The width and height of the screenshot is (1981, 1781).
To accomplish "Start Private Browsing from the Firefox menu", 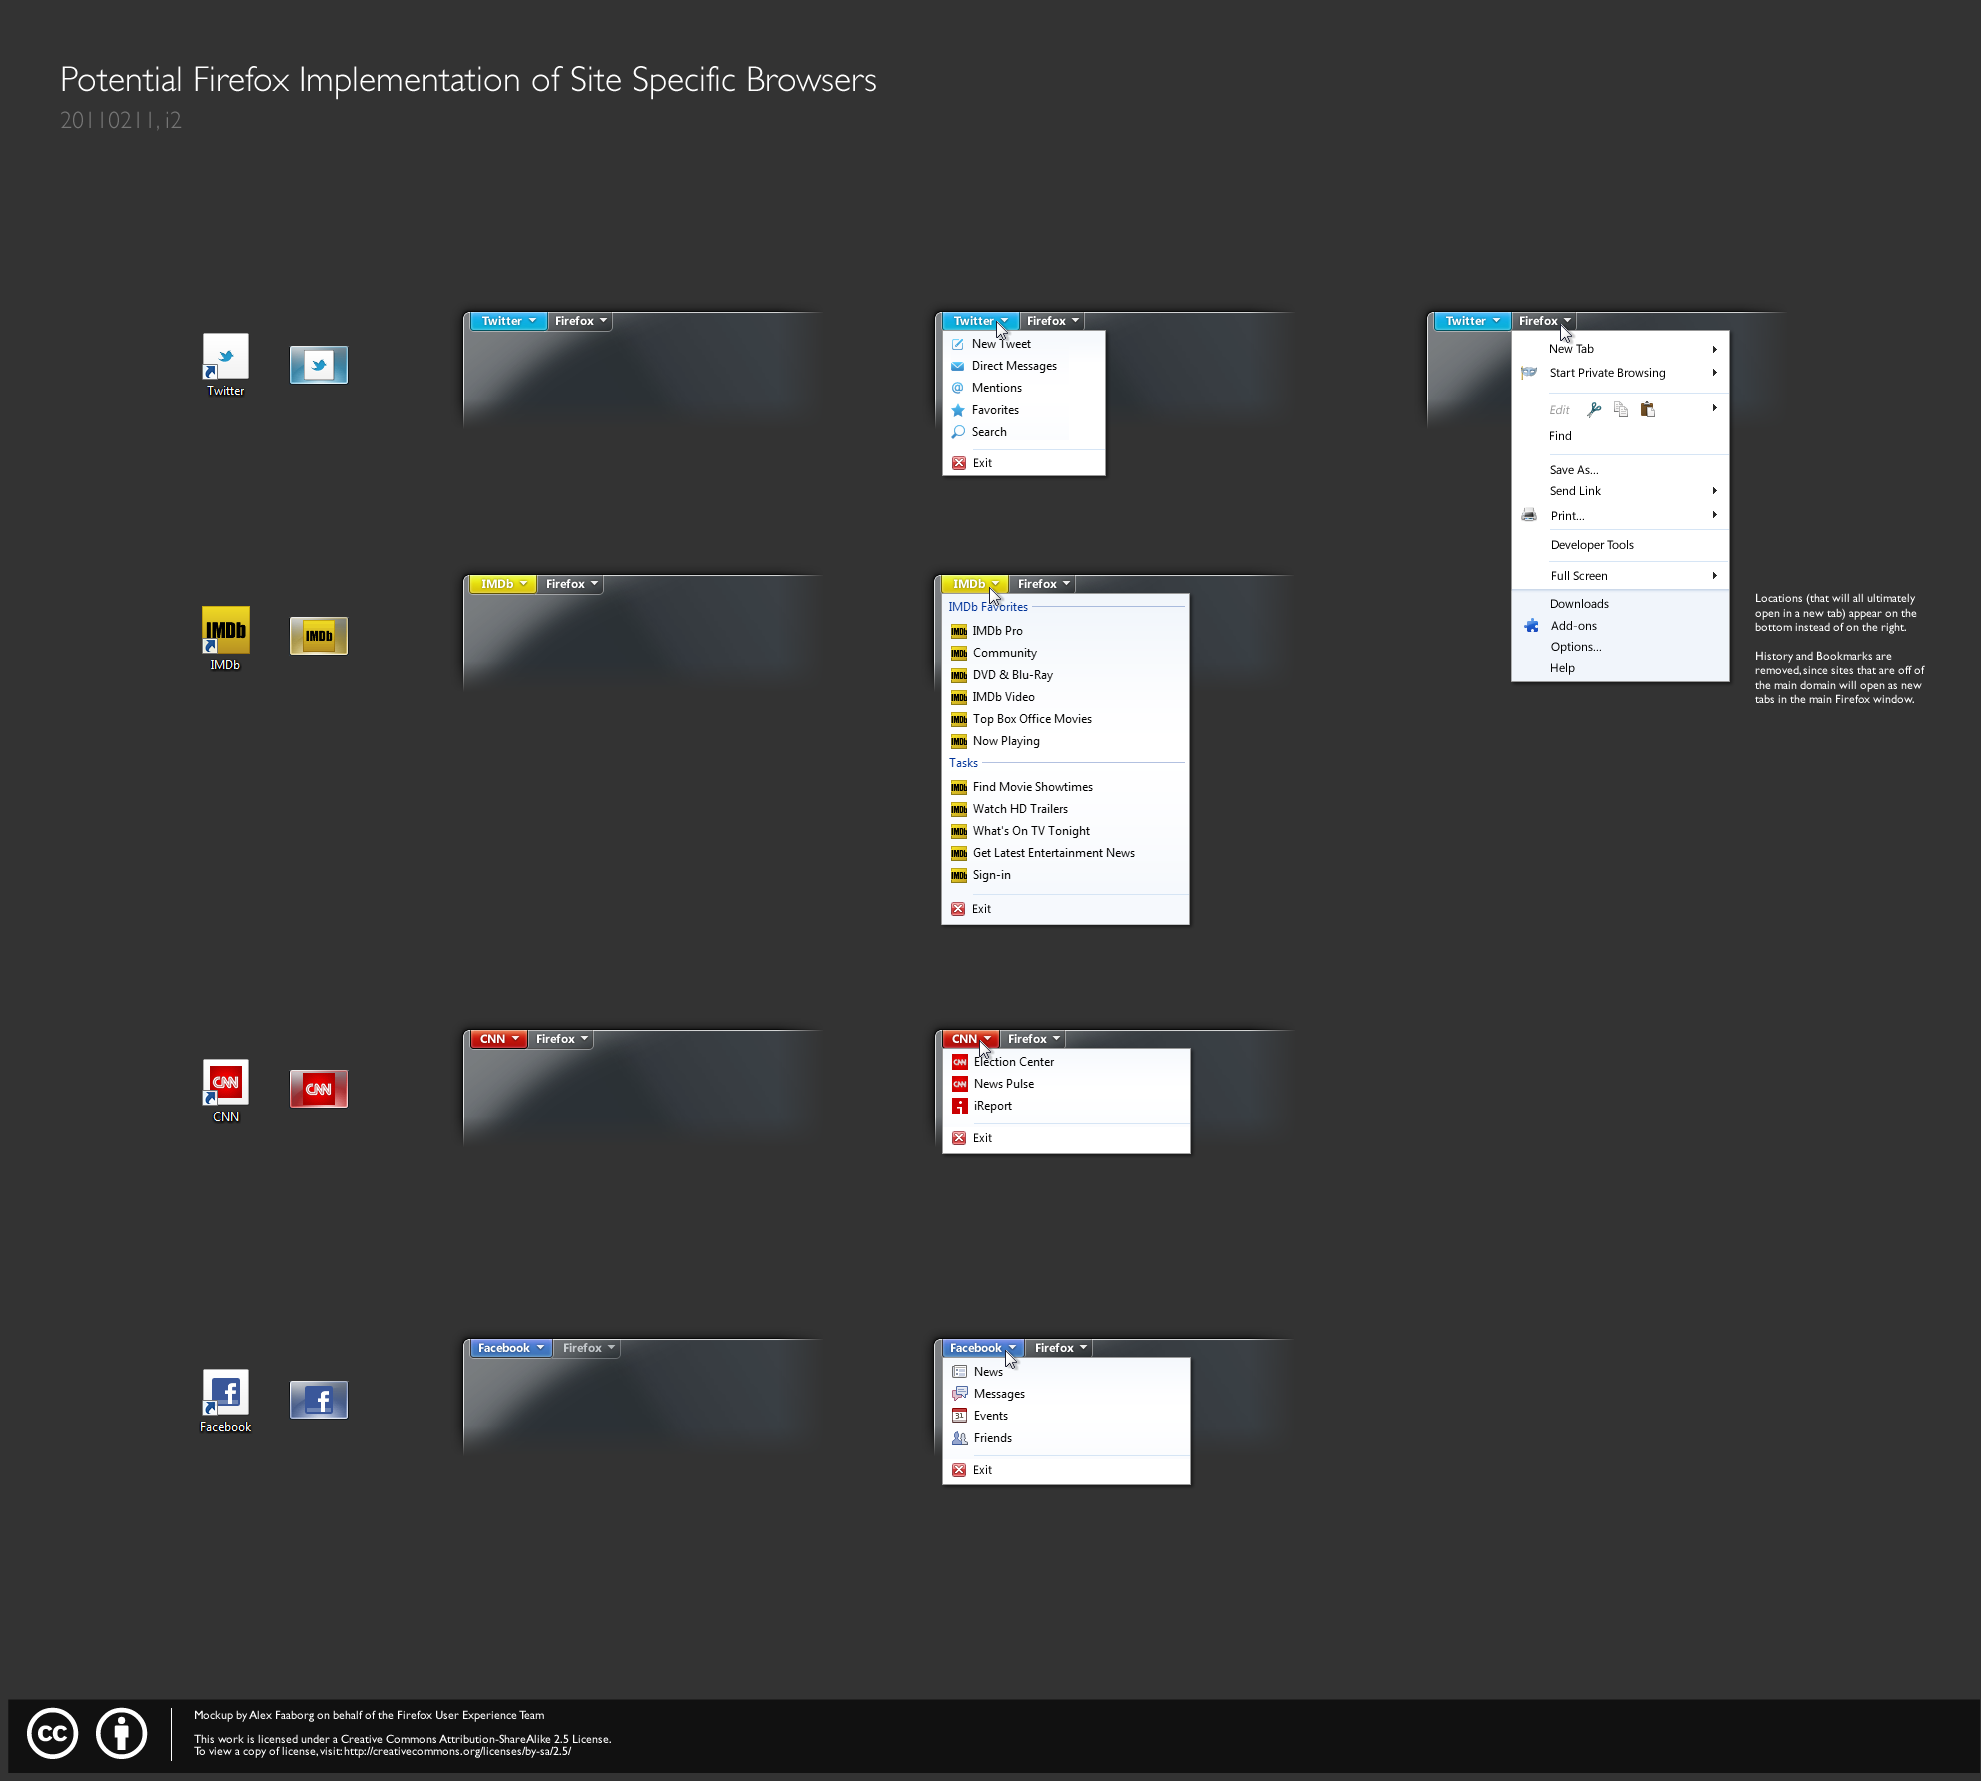I will tap(1607, 372).
